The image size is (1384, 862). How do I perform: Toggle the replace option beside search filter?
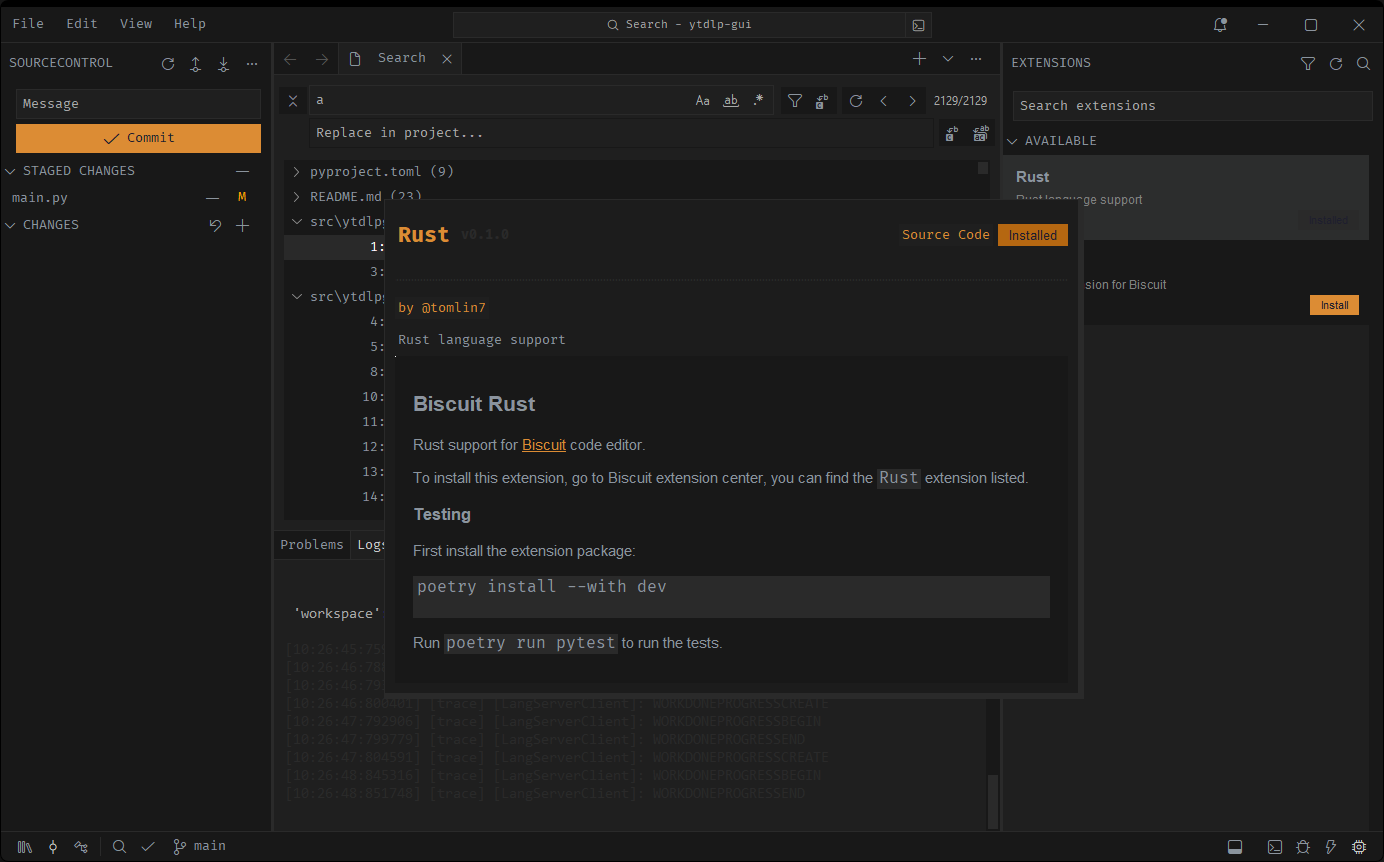[822, 100]
